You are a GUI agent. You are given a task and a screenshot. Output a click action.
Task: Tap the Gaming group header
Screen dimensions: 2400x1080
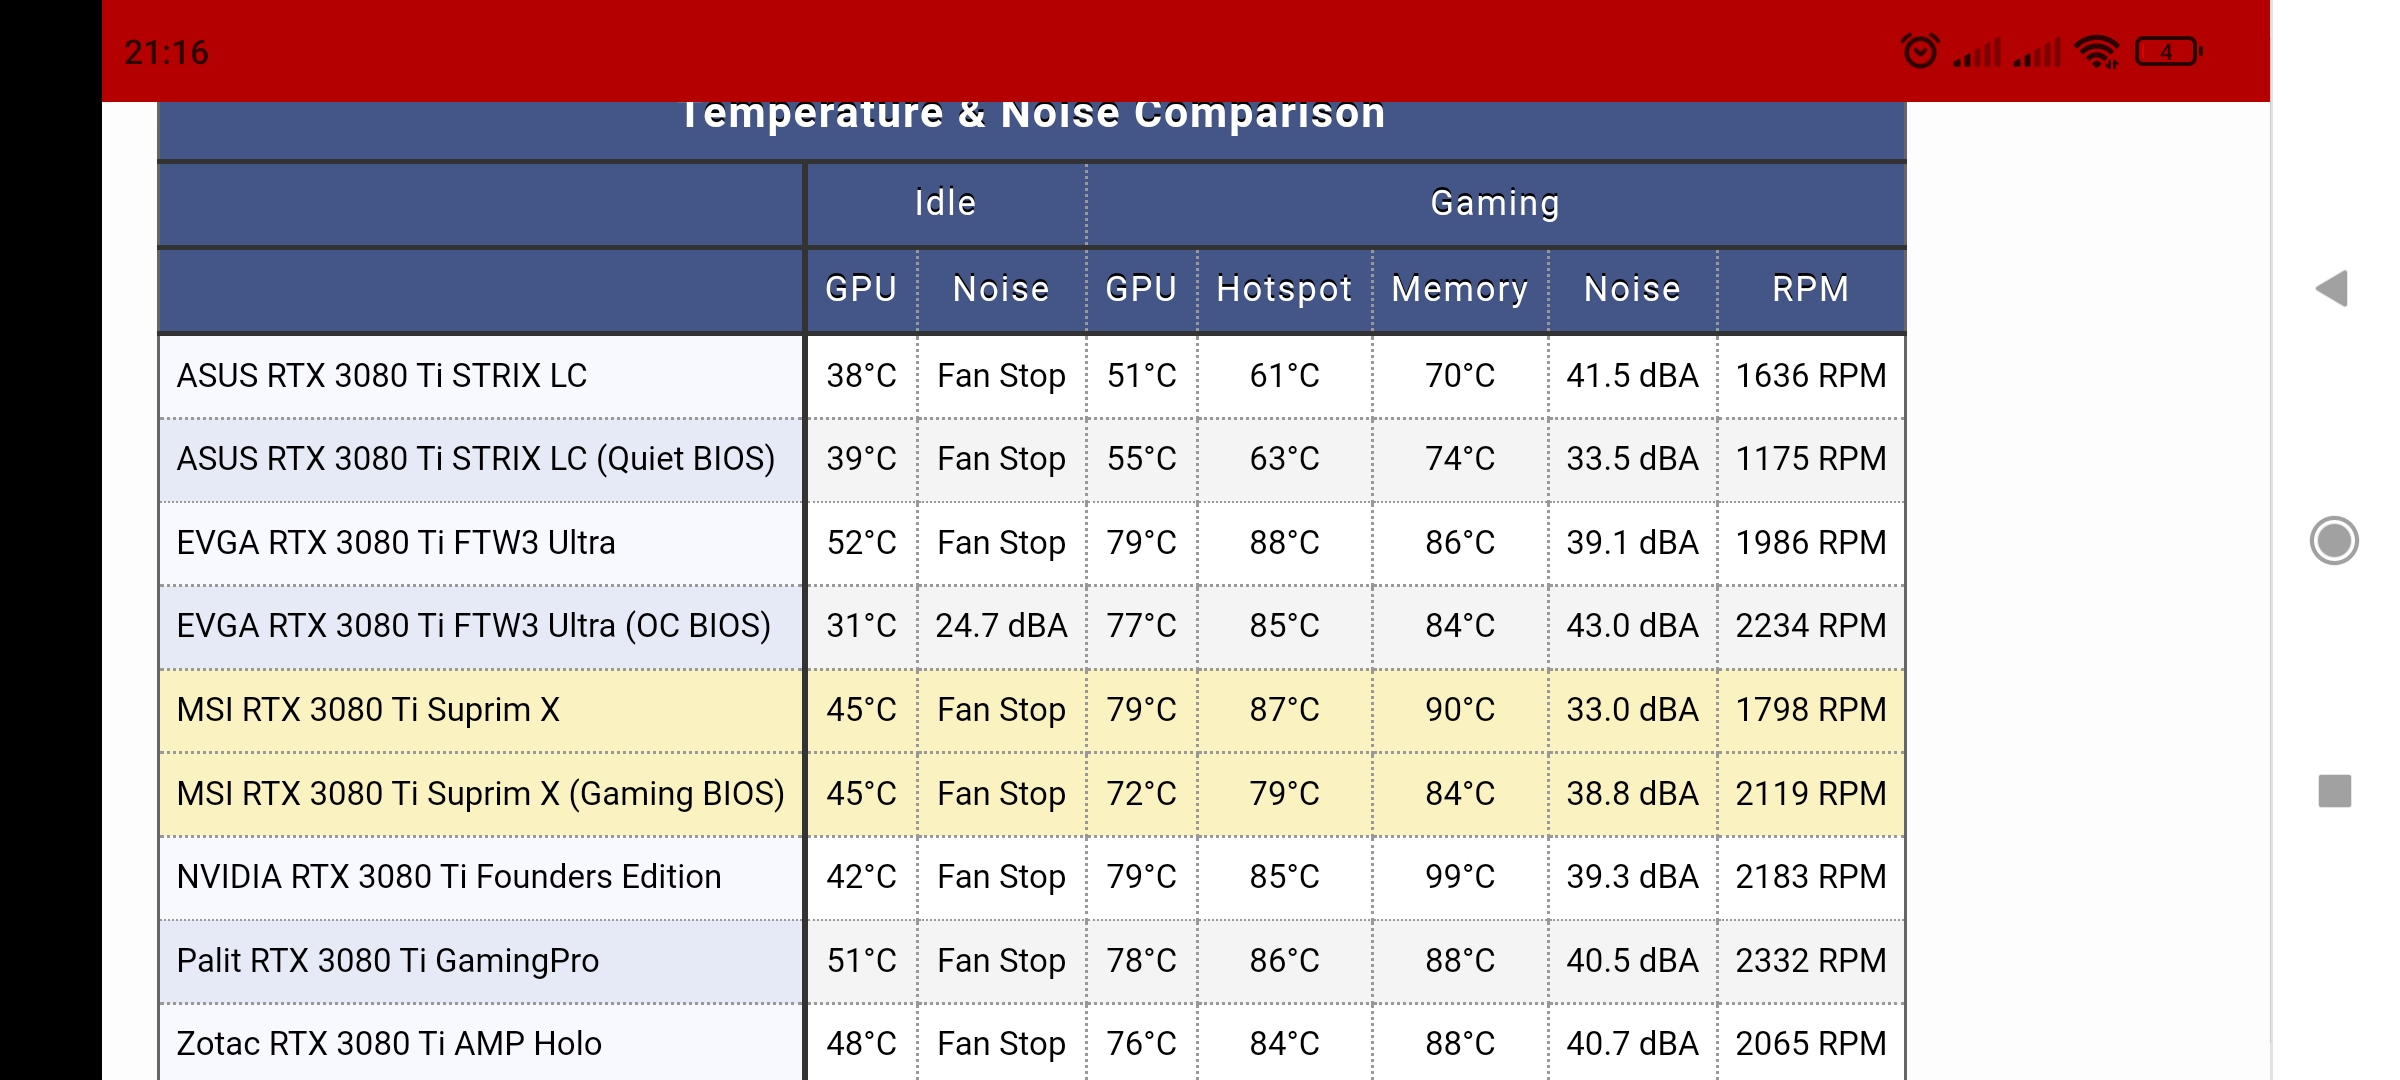click(x=1495, y=203)
